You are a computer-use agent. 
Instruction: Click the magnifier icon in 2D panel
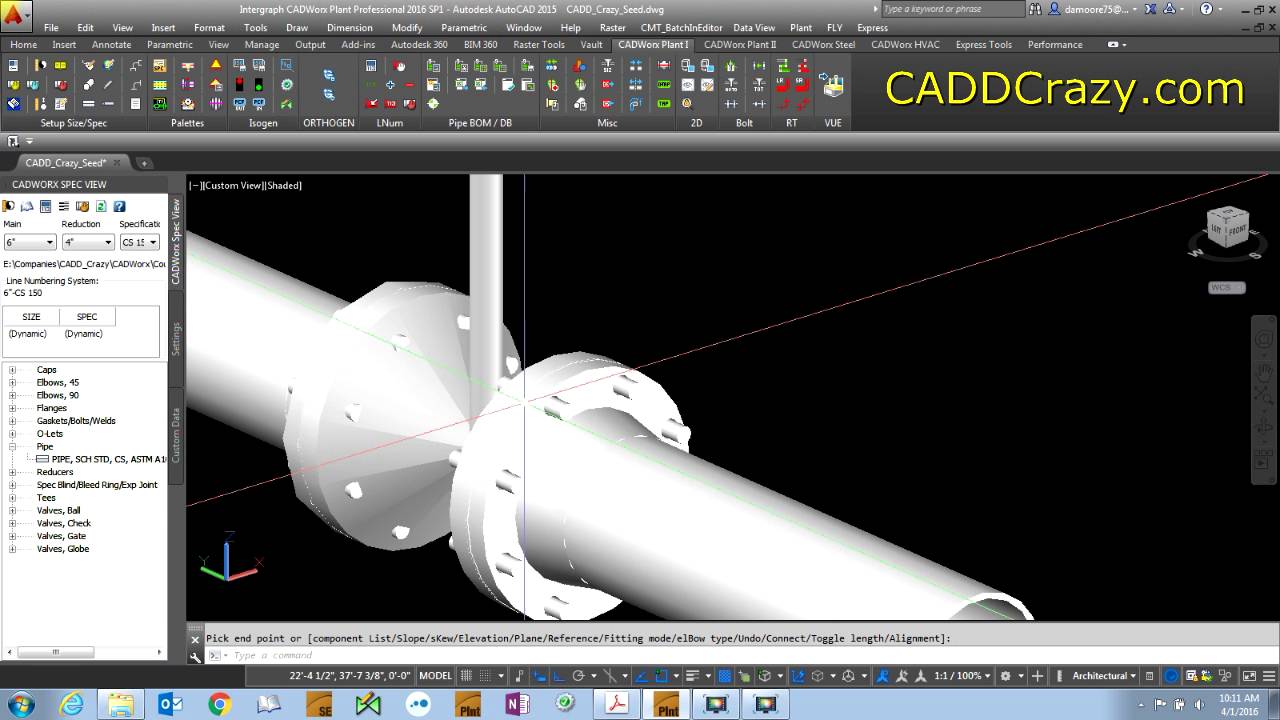(687, 104)
